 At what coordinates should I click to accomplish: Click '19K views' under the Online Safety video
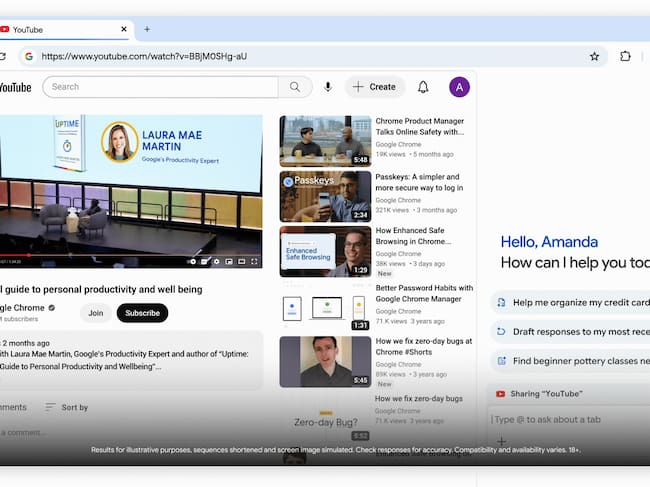(x=390, y=154)
